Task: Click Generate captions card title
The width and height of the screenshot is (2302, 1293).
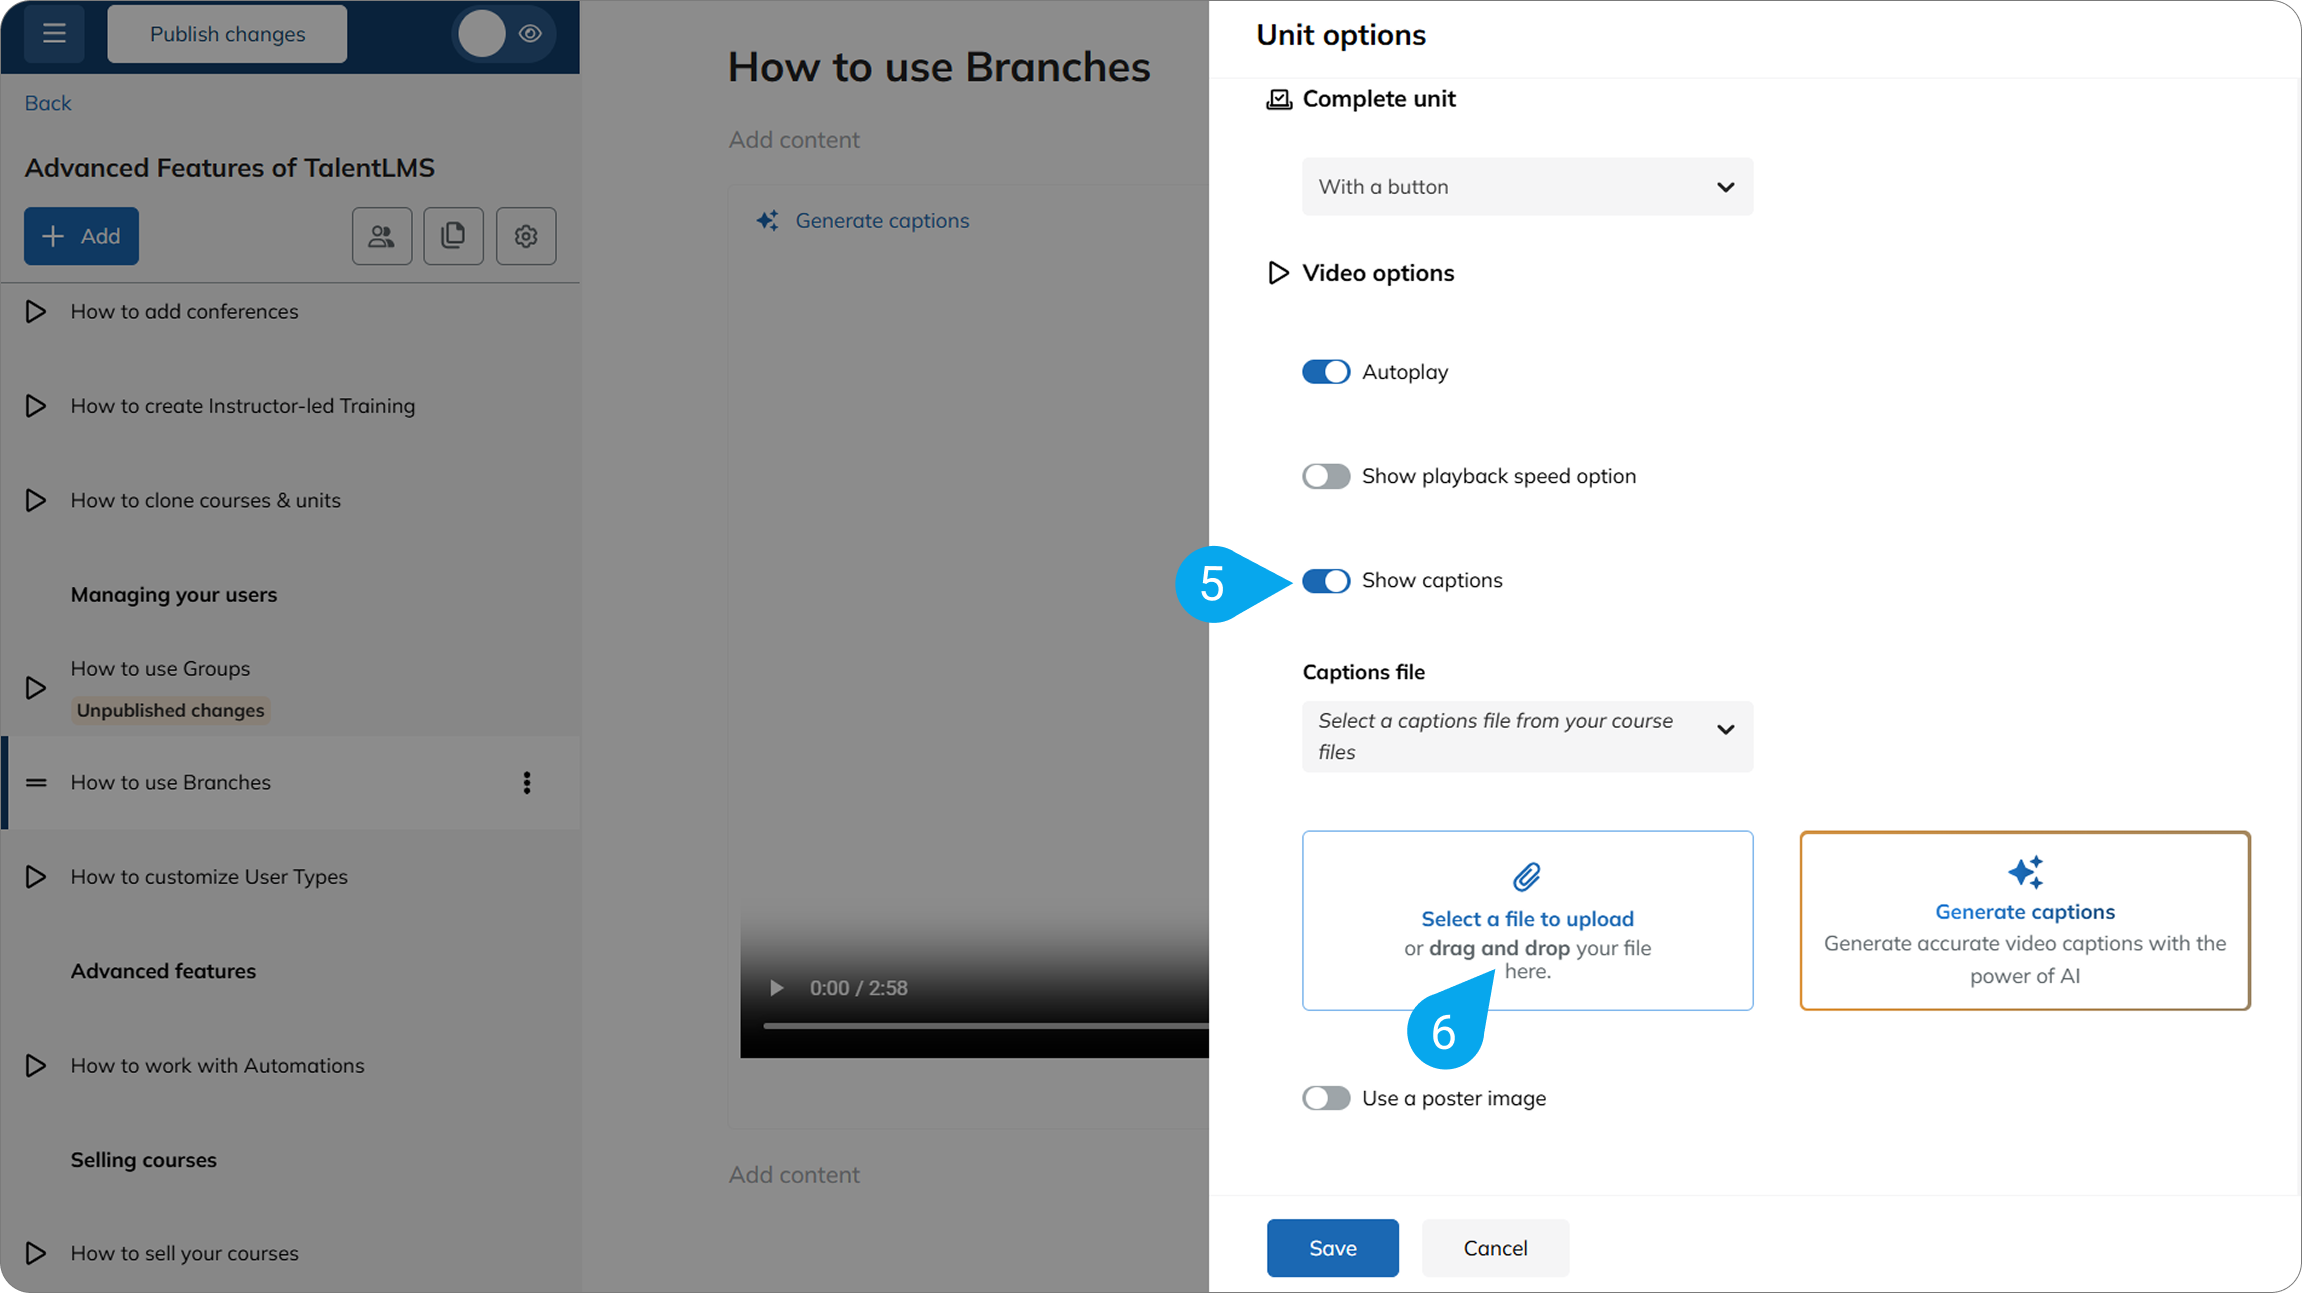Action: 2025,912
